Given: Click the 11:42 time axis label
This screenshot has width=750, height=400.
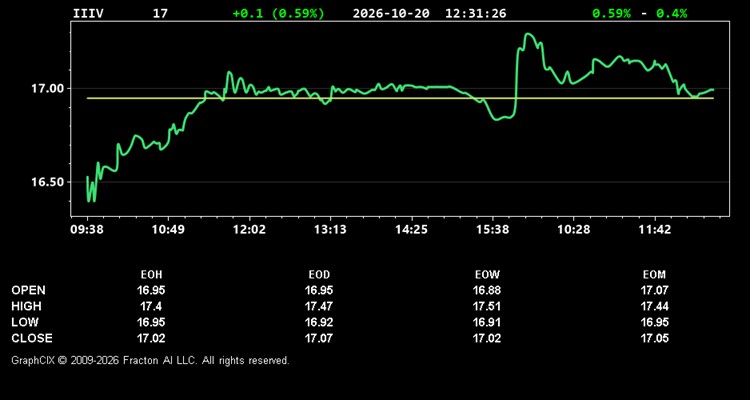Looking at the screenshot, I should click(655, 230).
